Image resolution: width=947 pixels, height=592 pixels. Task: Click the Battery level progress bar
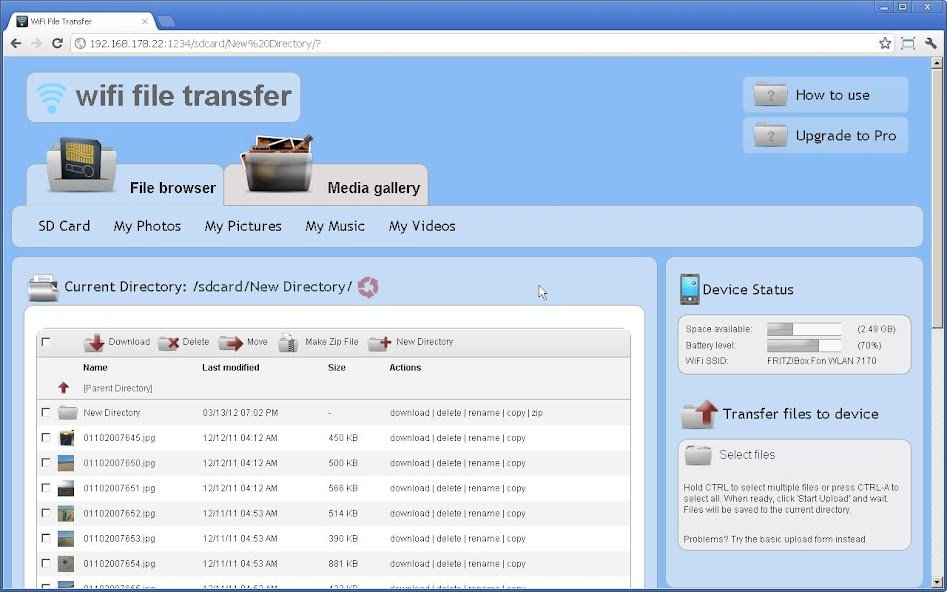pyautogui.click(x=804, y=346)
